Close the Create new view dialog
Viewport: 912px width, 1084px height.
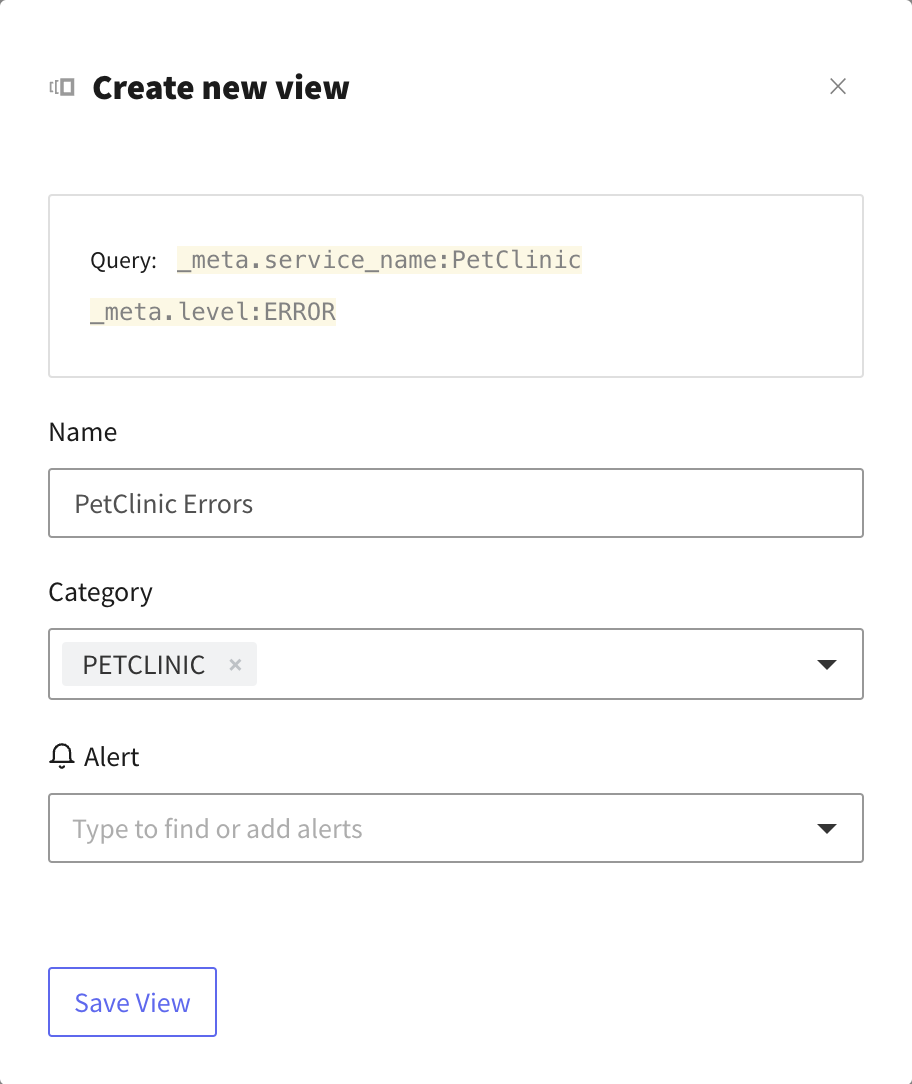pos(837,86)
